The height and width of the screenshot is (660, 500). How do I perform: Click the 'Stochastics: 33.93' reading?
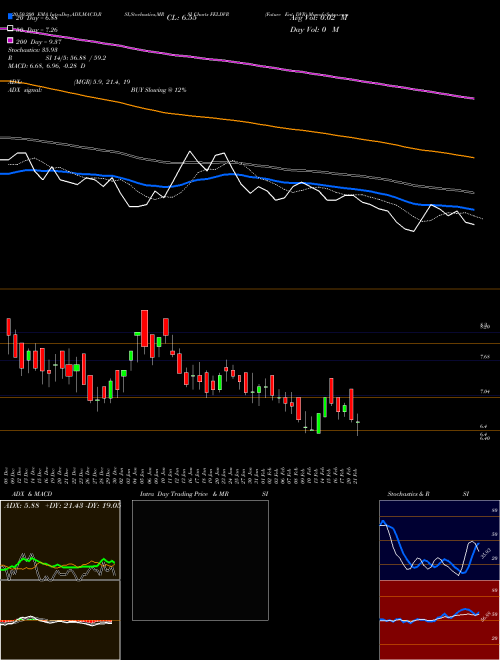pos(33,50)
